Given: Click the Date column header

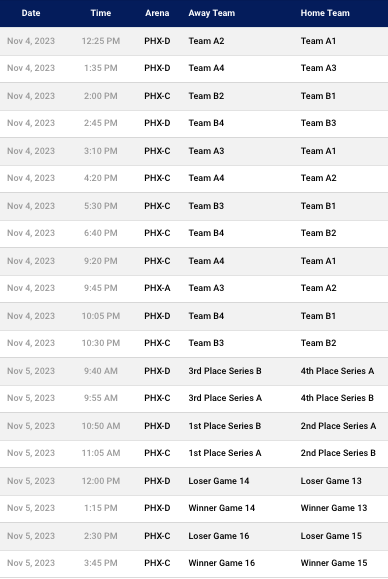Looking at the screenshot, I should point(31,13).
